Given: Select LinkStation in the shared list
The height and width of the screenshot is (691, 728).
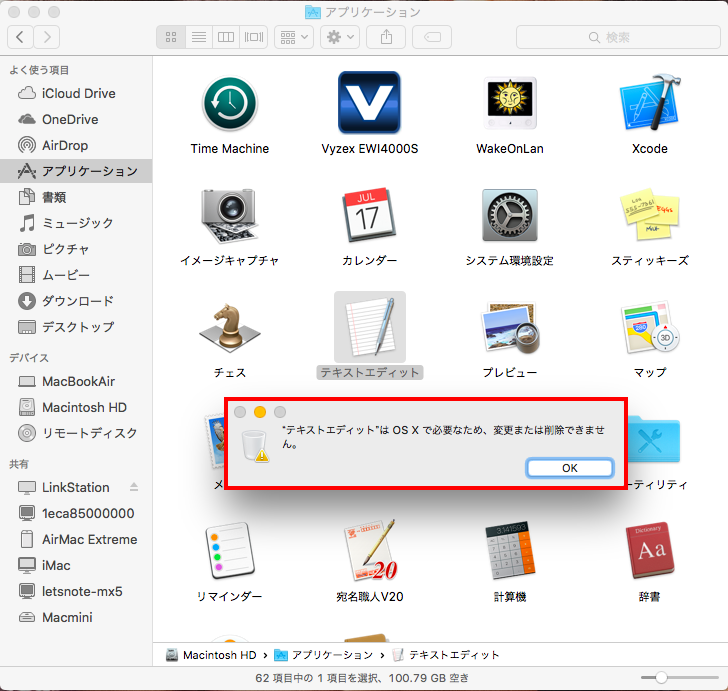Looking at the screenshot, I should point(76,487).
